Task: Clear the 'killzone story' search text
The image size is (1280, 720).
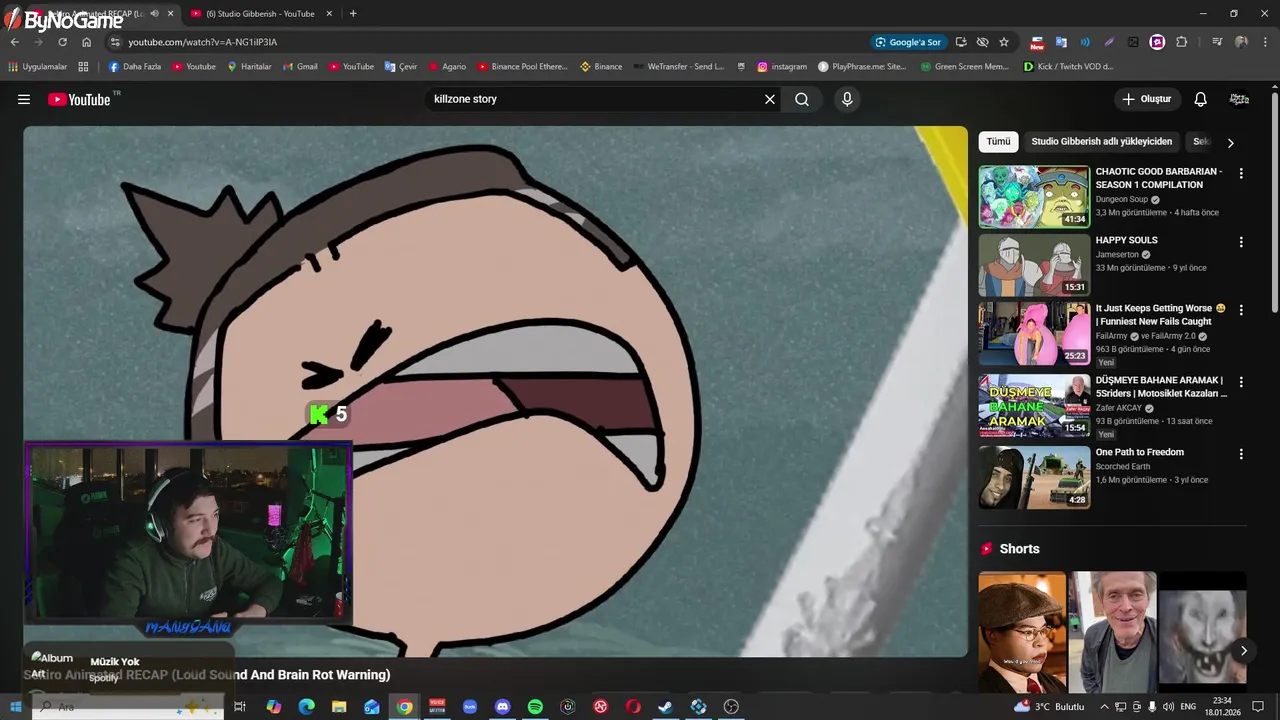Action: pos(770,99)
